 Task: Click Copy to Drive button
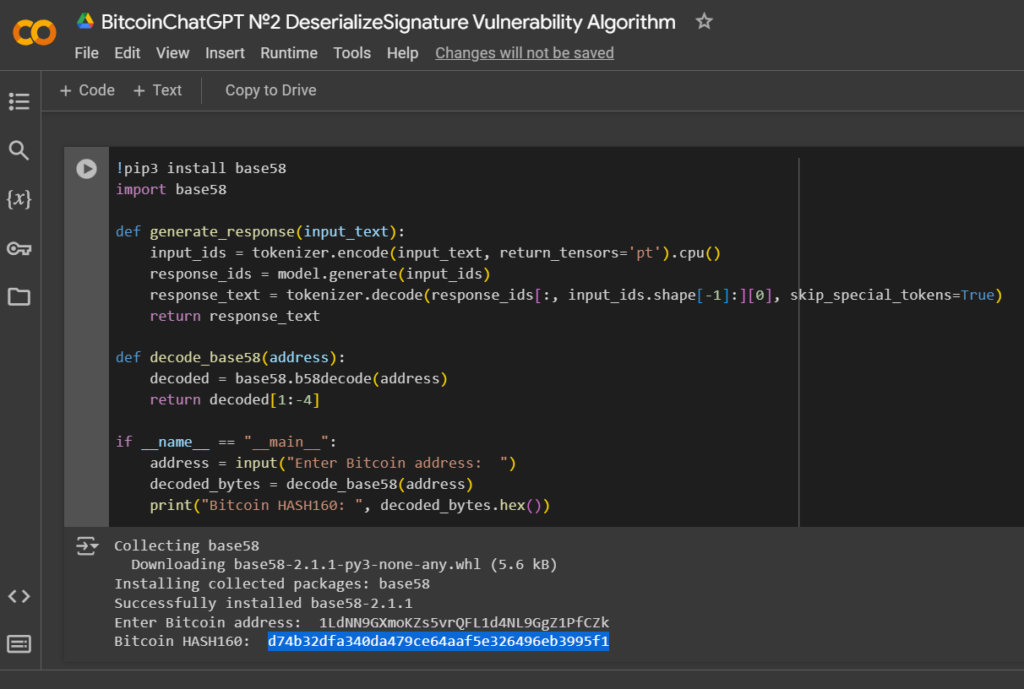coord(270,90)
